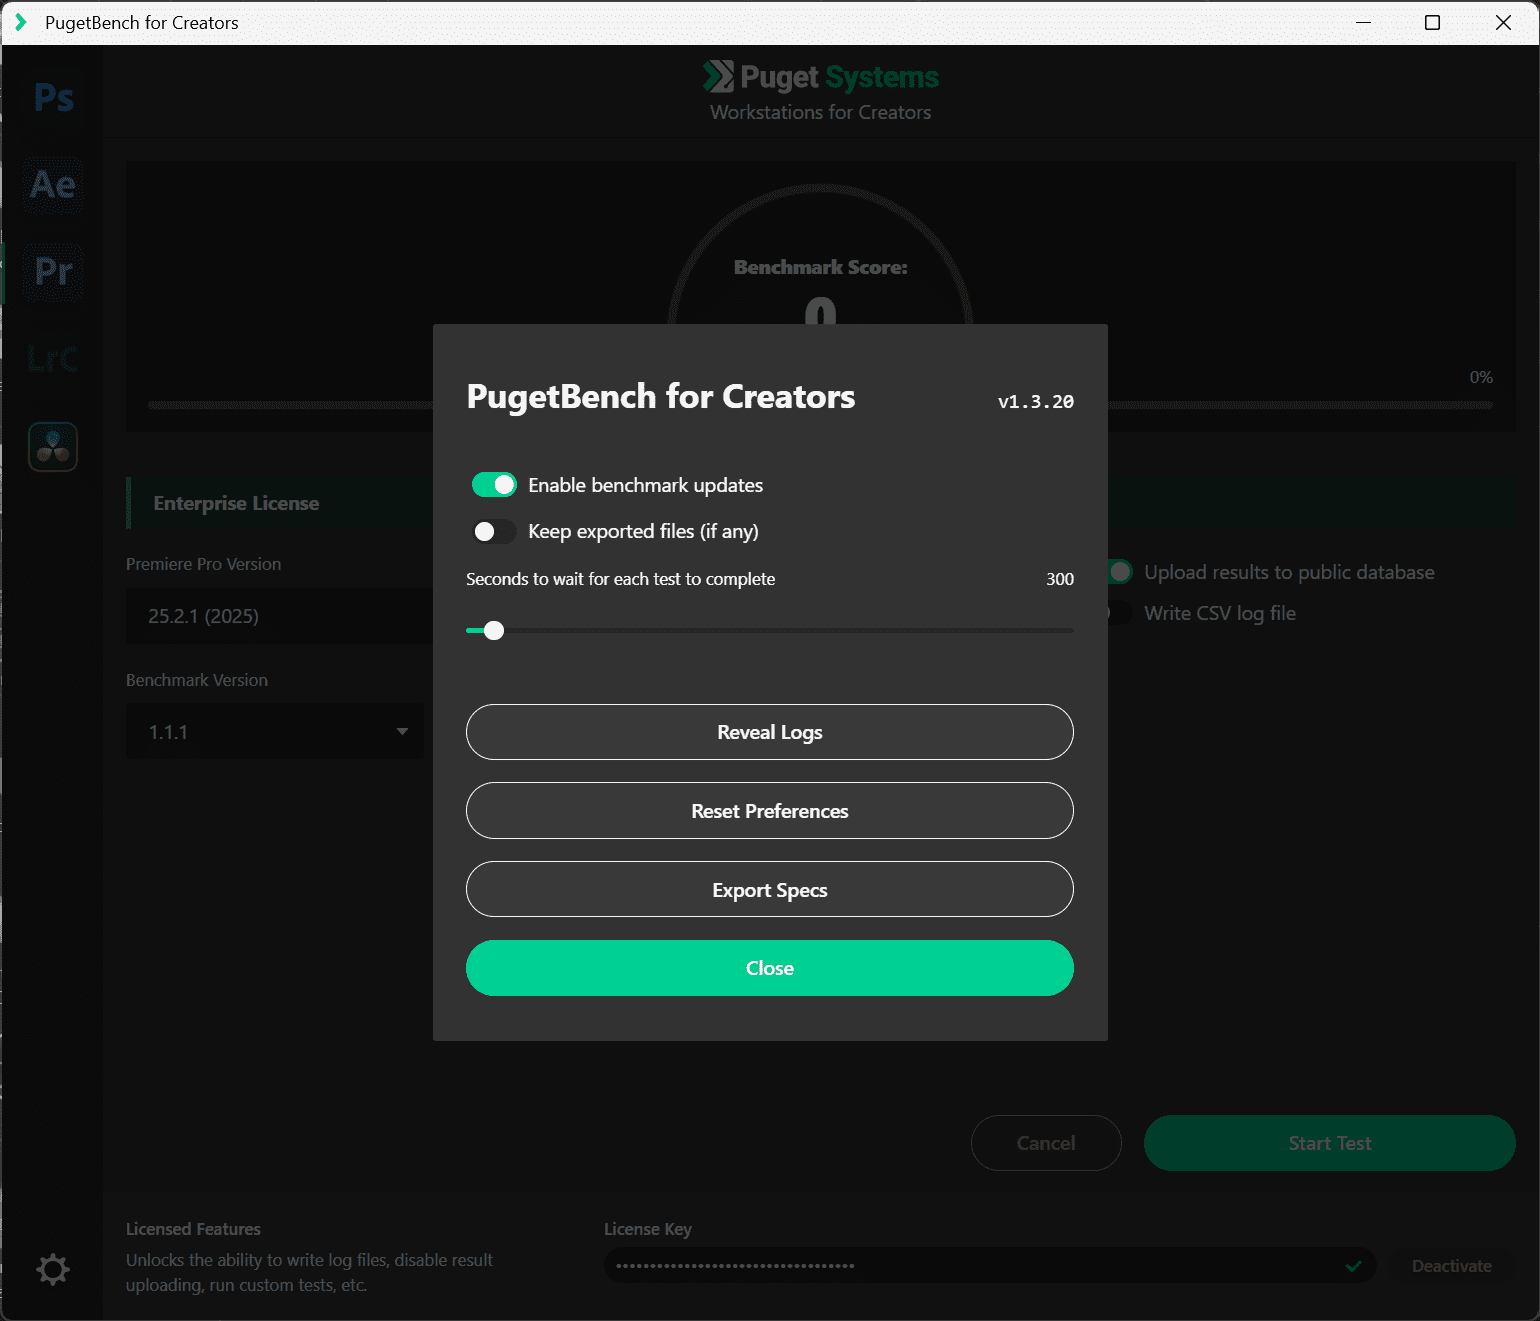Close the settings dialog with Close button

(769, 968)
